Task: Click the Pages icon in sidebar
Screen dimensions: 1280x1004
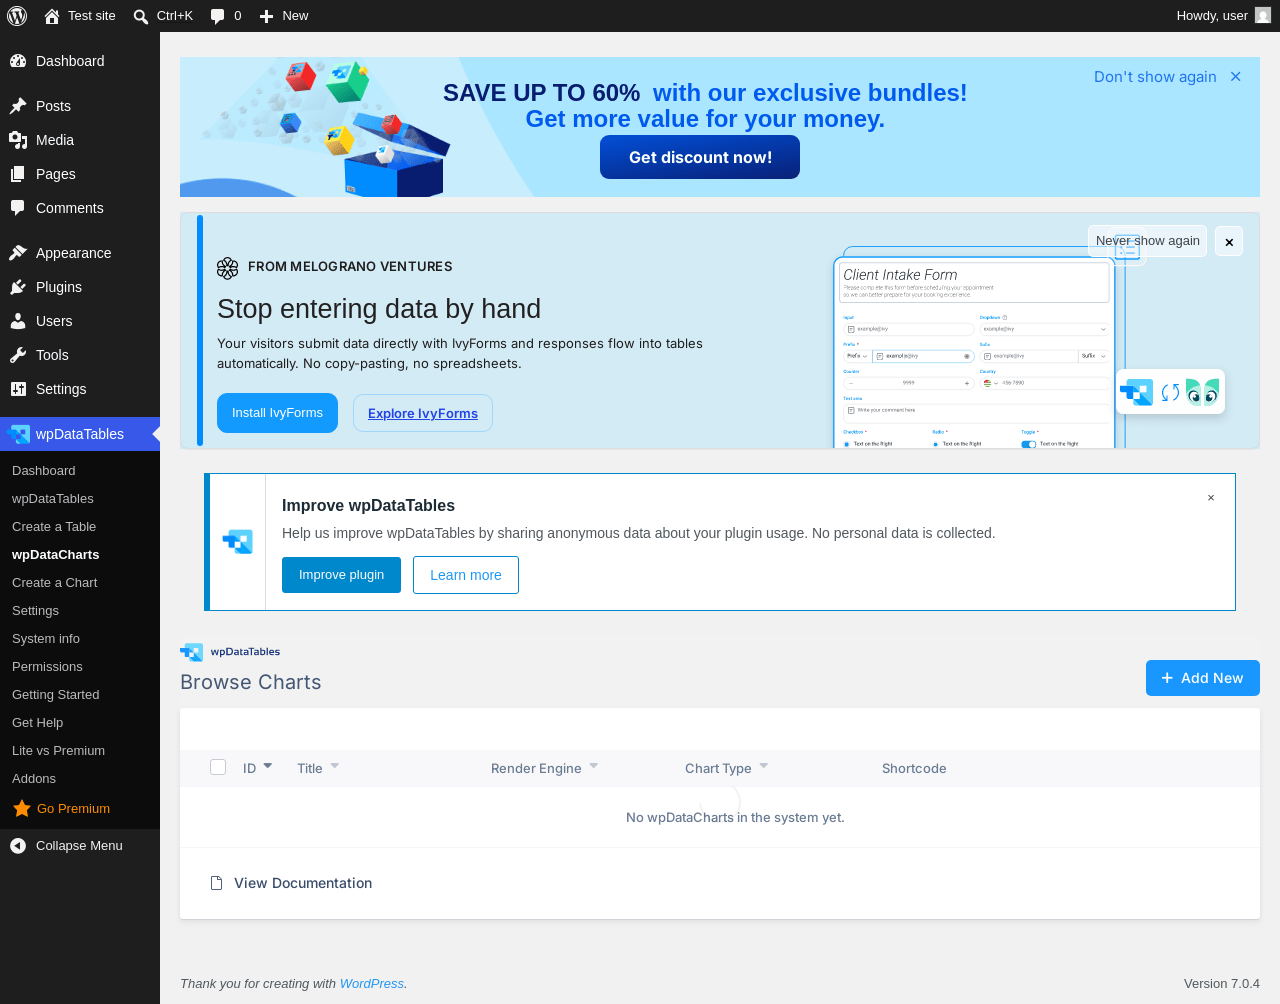Action: (18, 174)
